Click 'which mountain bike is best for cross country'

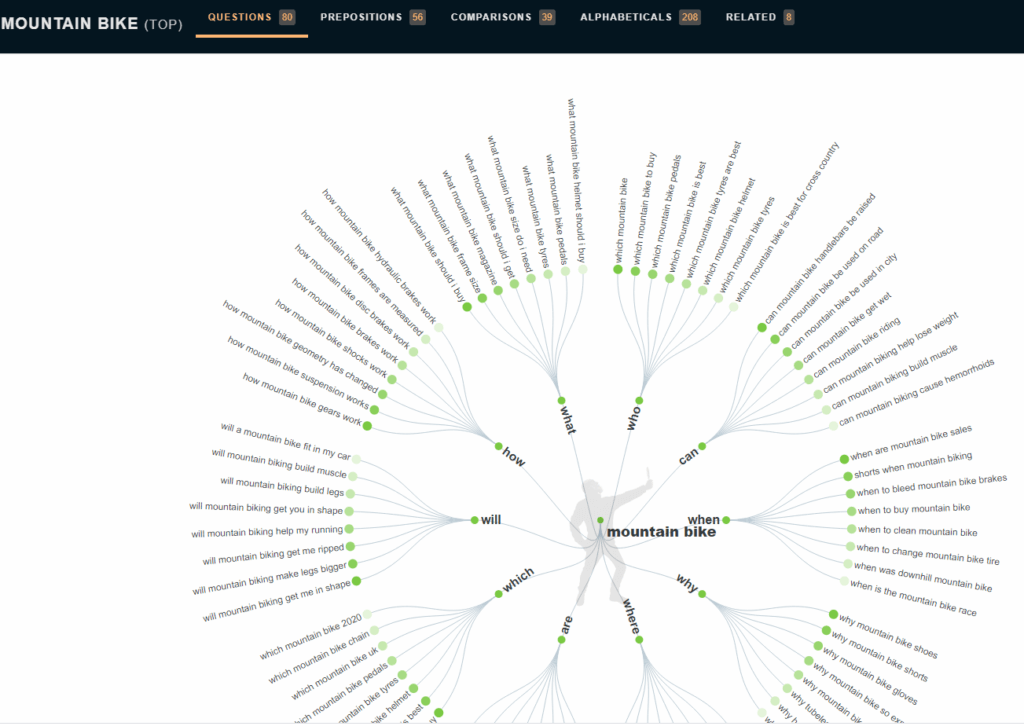(786, 222)
